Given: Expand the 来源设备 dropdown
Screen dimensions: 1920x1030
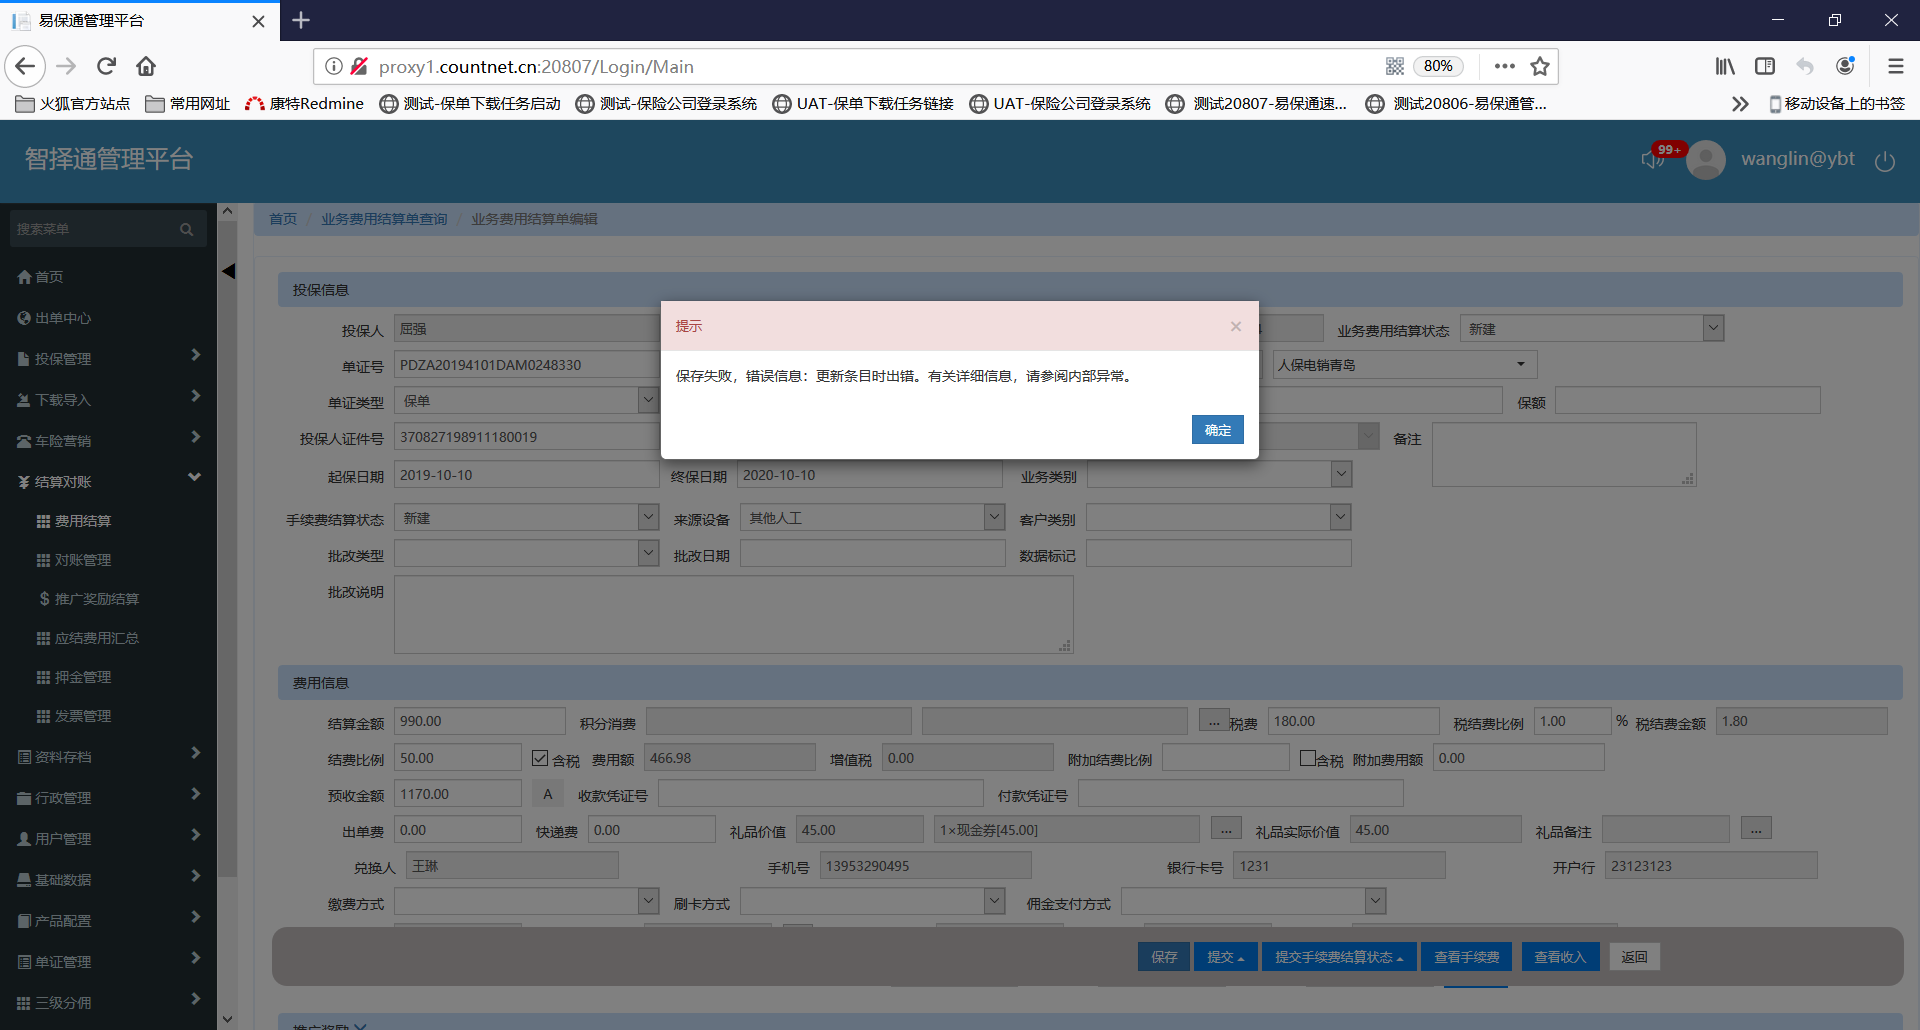Looking at the screenshot, I should coord(994,517).
